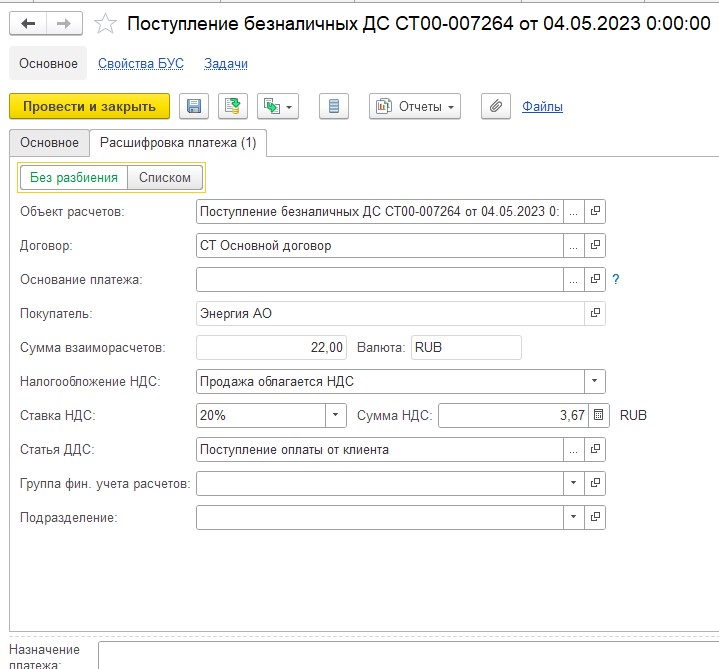Click the Сумма взаиморасчетов input field
The width and height of the screenshot is (719, 669).
pyautogui.click(x=272, y=347)
